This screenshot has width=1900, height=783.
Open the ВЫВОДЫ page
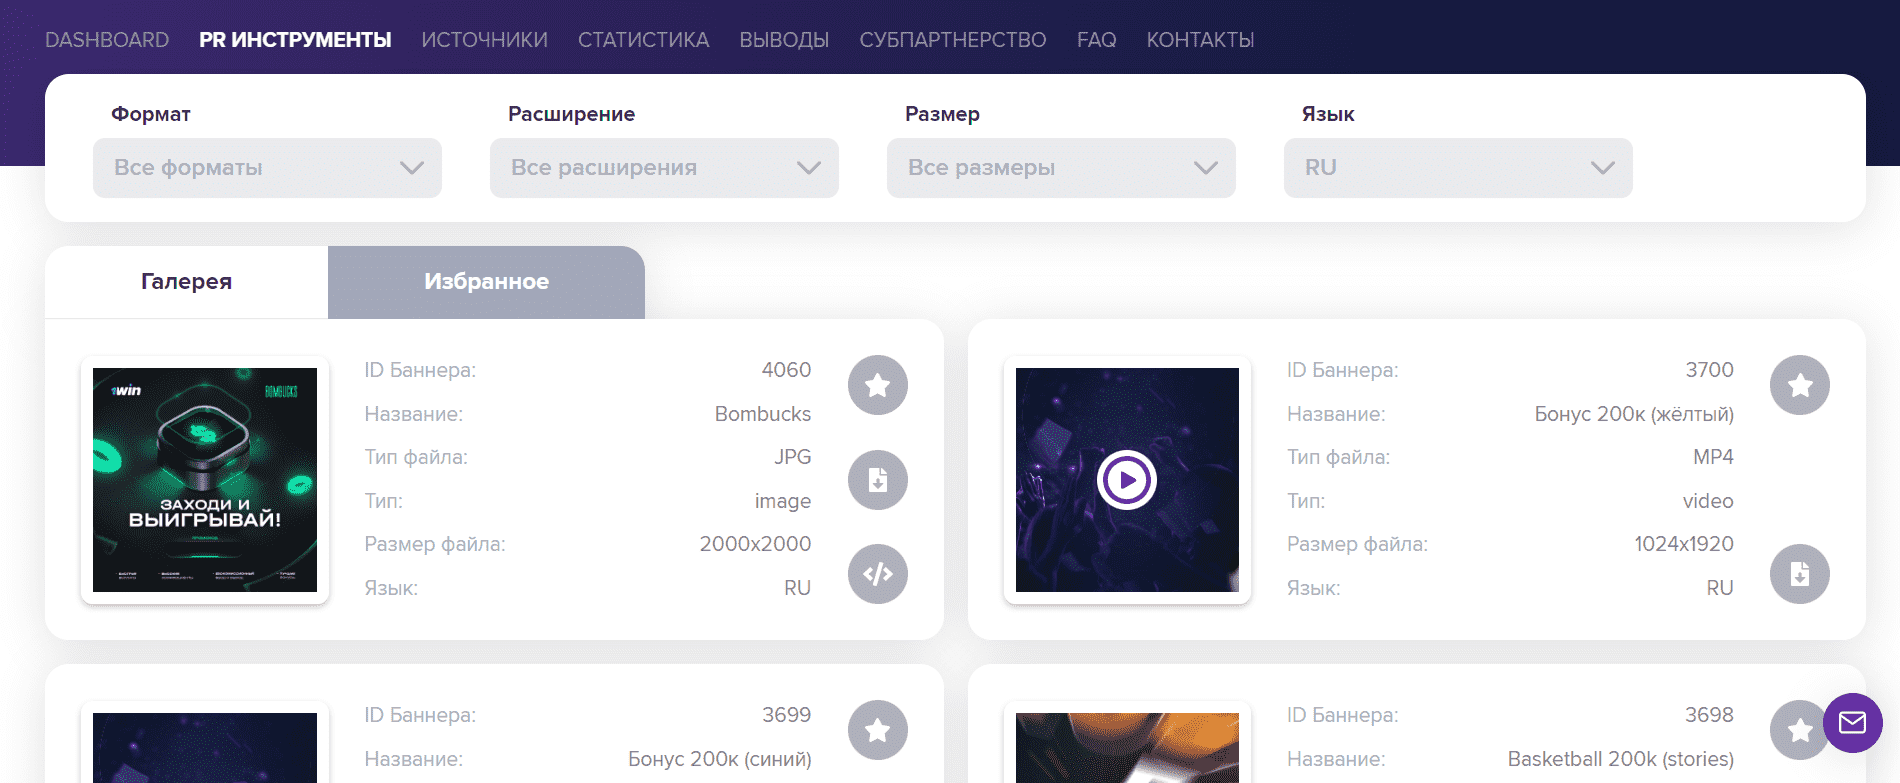784,40
